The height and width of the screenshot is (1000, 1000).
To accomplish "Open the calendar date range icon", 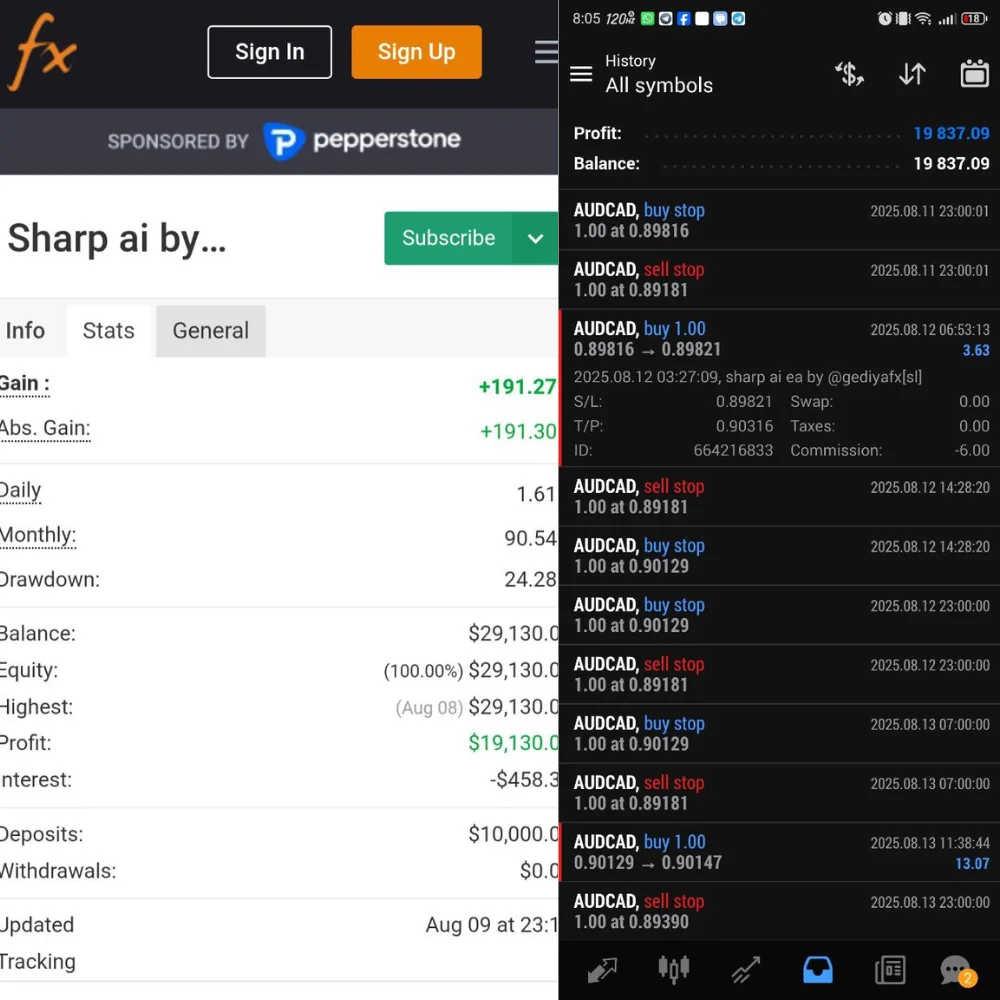I will tap(974, 74).
